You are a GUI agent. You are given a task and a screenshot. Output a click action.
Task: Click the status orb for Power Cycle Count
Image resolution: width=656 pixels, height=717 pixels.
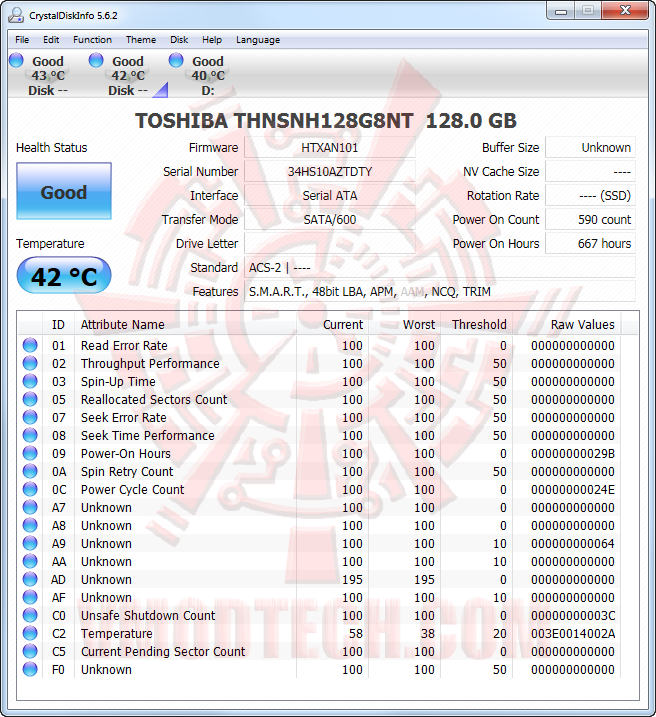click(x=30, y=489)
